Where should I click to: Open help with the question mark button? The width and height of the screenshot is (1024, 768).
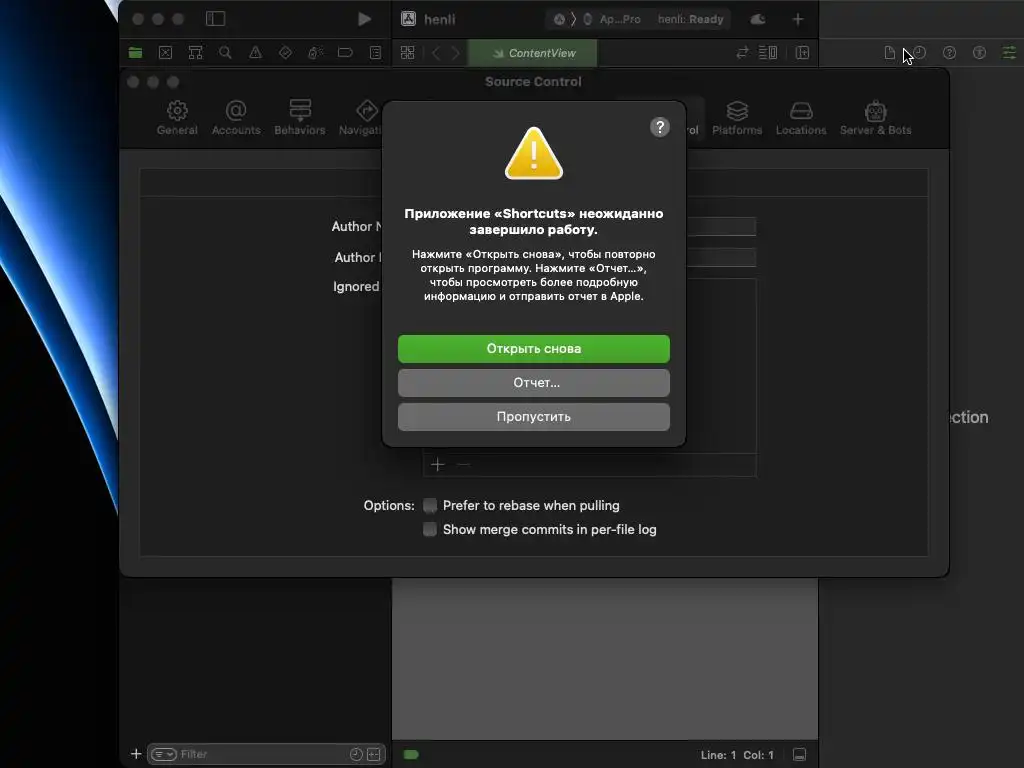(660, 127)
